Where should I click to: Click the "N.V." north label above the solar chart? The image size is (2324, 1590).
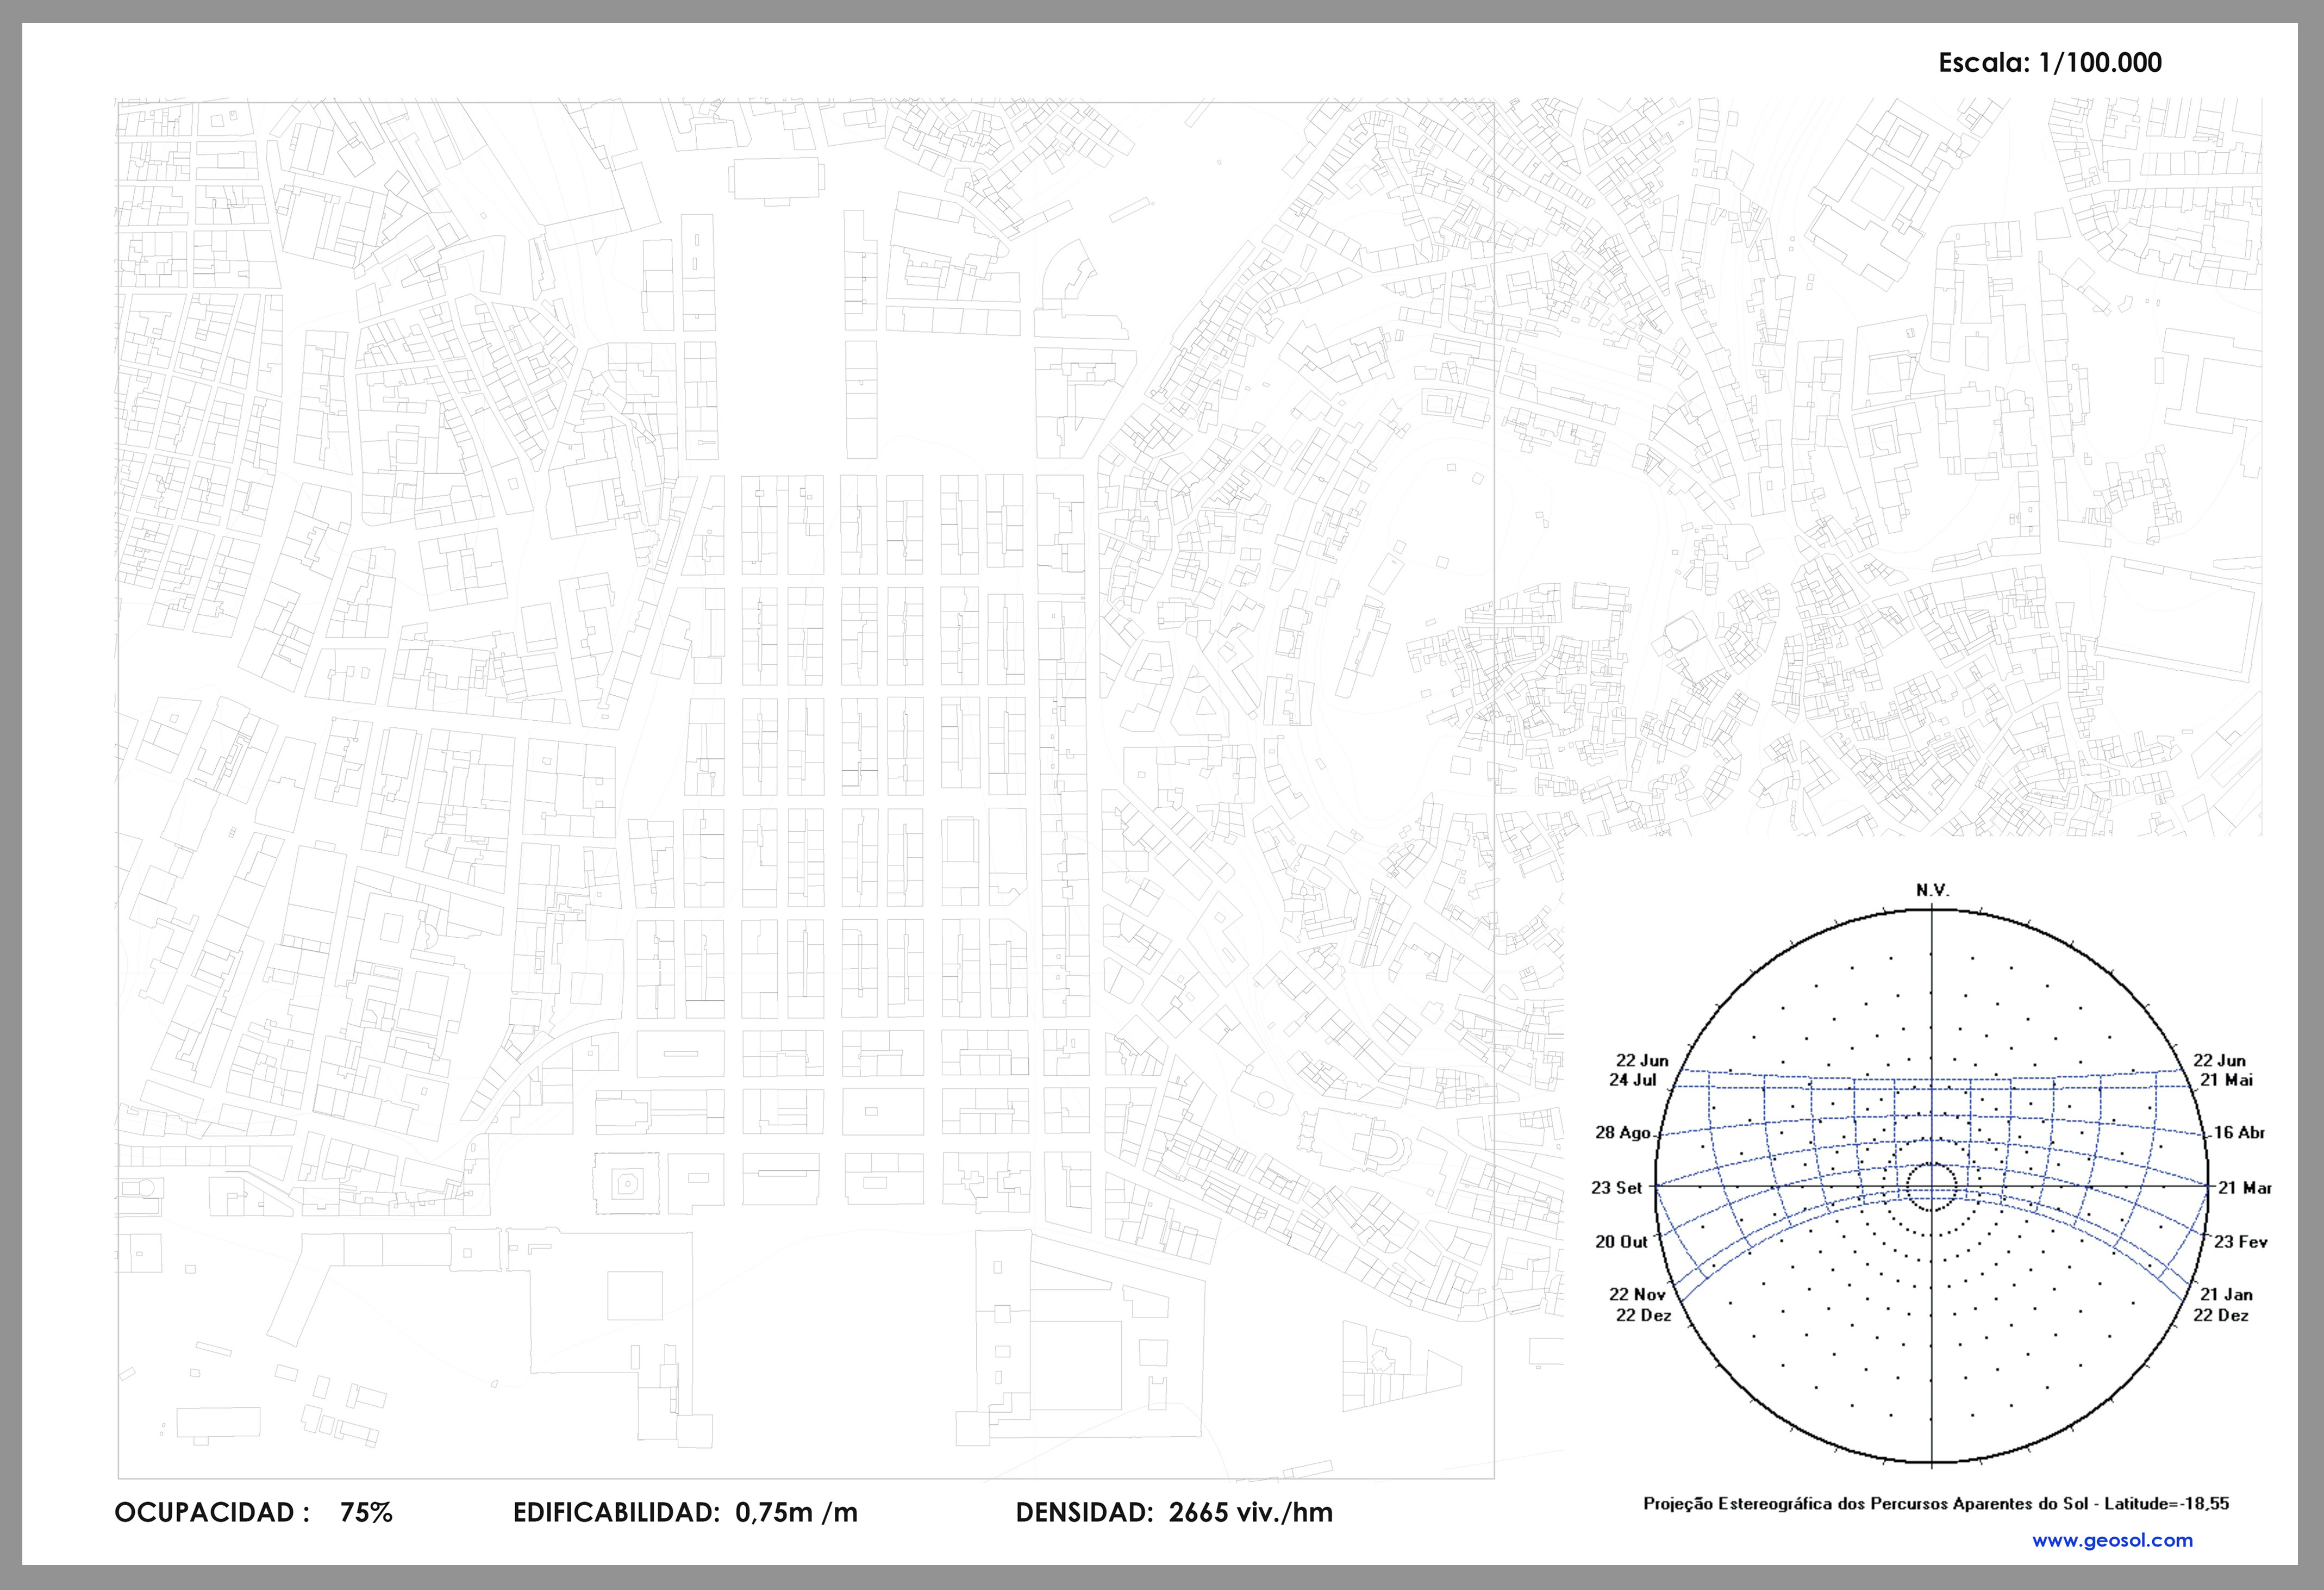click(x=1932, y=890)
